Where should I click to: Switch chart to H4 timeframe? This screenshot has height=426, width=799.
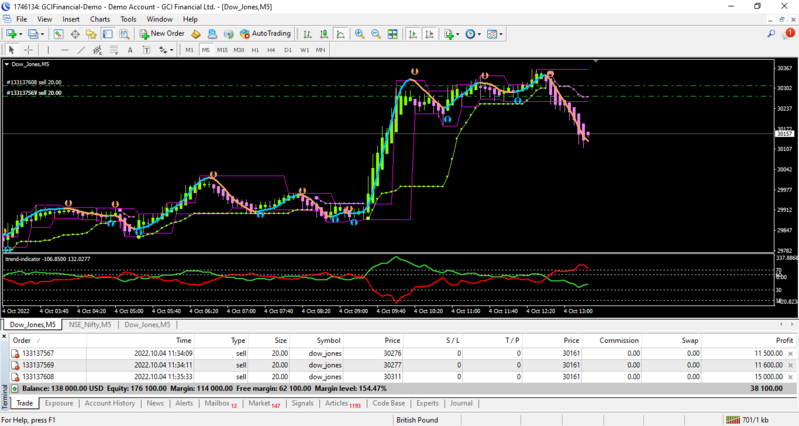point(271,49)
